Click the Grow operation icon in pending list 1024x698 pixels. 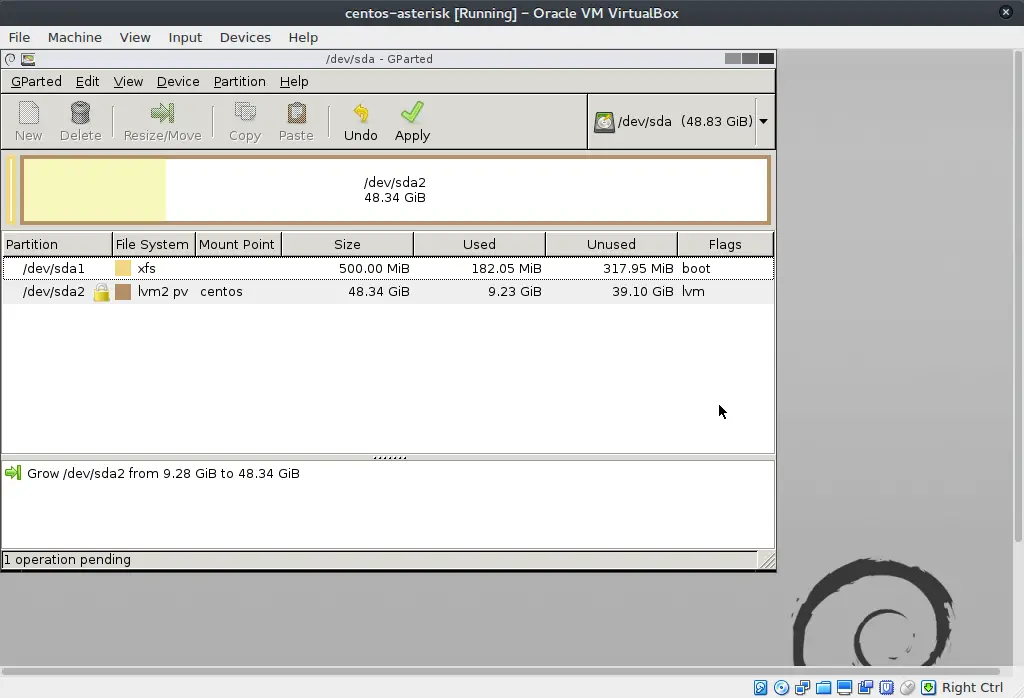[x=13, y=473]
